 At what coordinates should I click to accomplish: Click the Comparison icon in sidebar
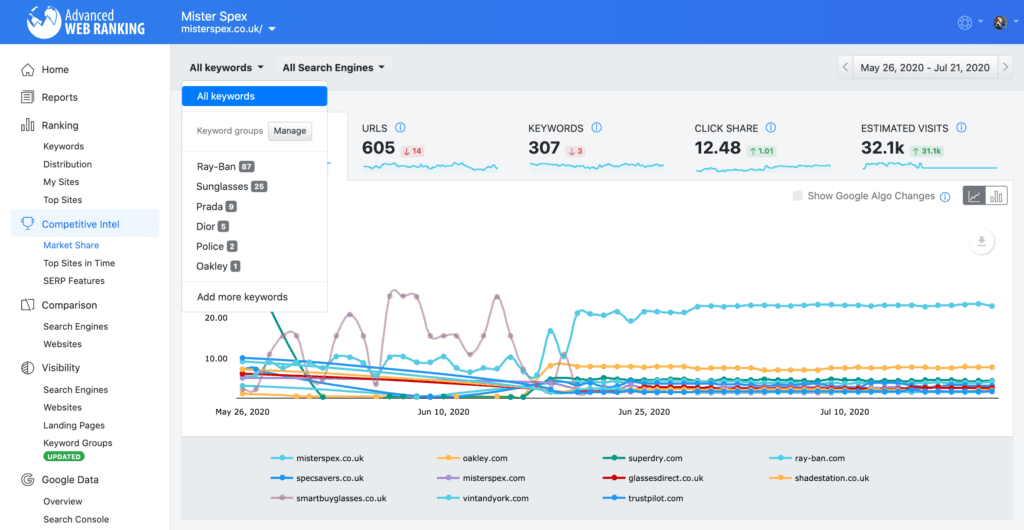pos(27,305)
